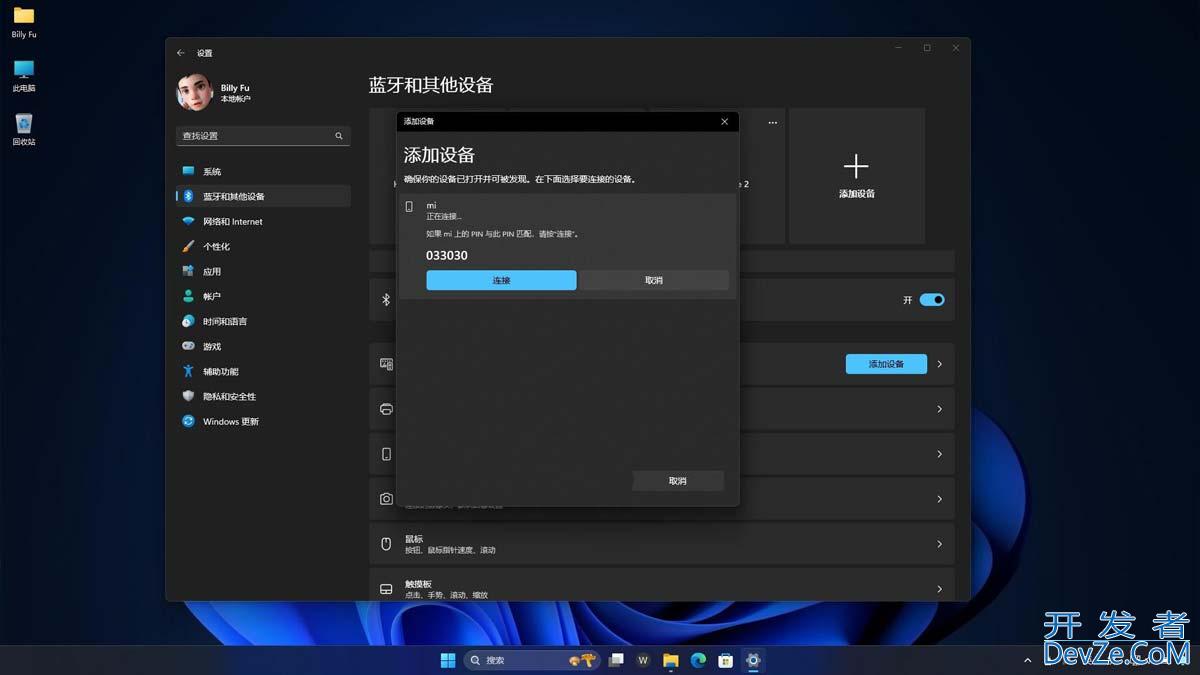Viewport: 1200px width, 675px height.
Task: Open Task View on the taskbar
Action: click(x=617, y=660)
